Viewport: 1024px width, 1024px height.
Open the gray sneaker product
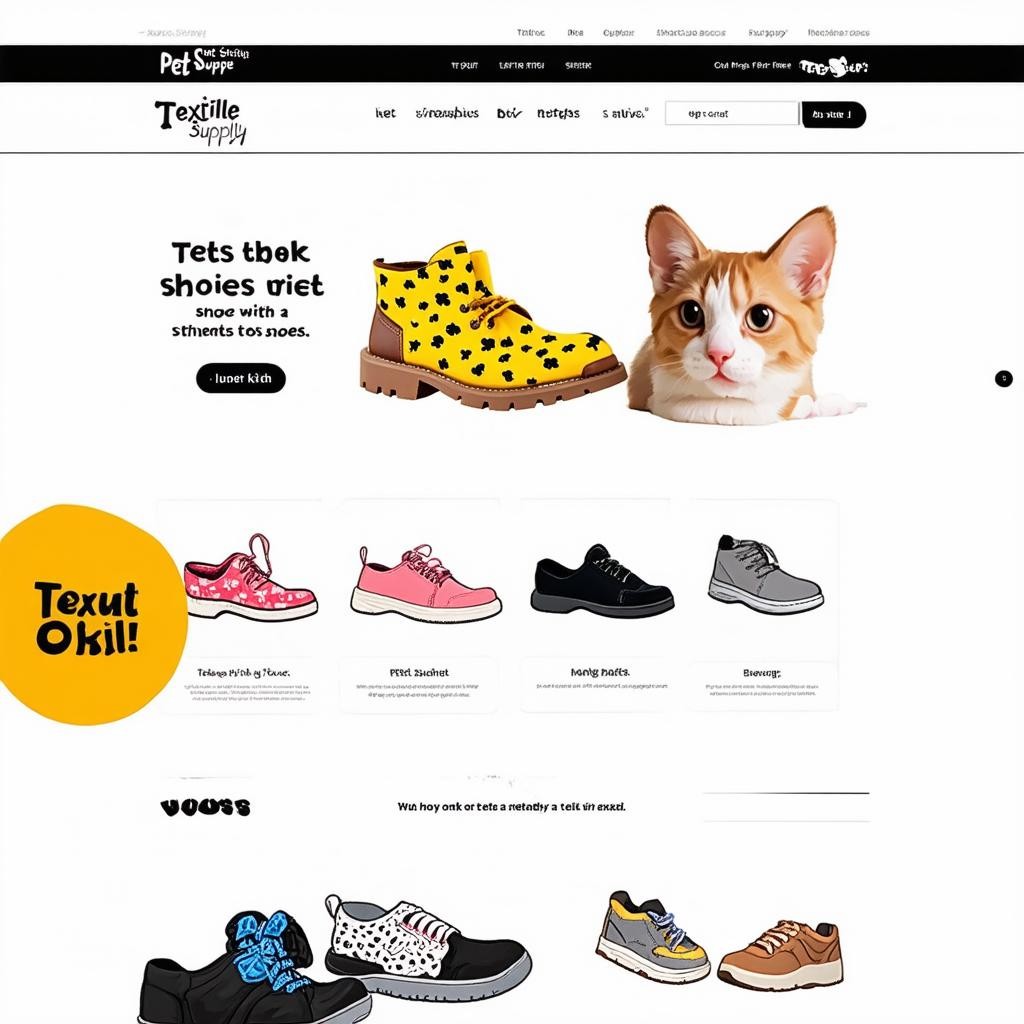[765, 574]
